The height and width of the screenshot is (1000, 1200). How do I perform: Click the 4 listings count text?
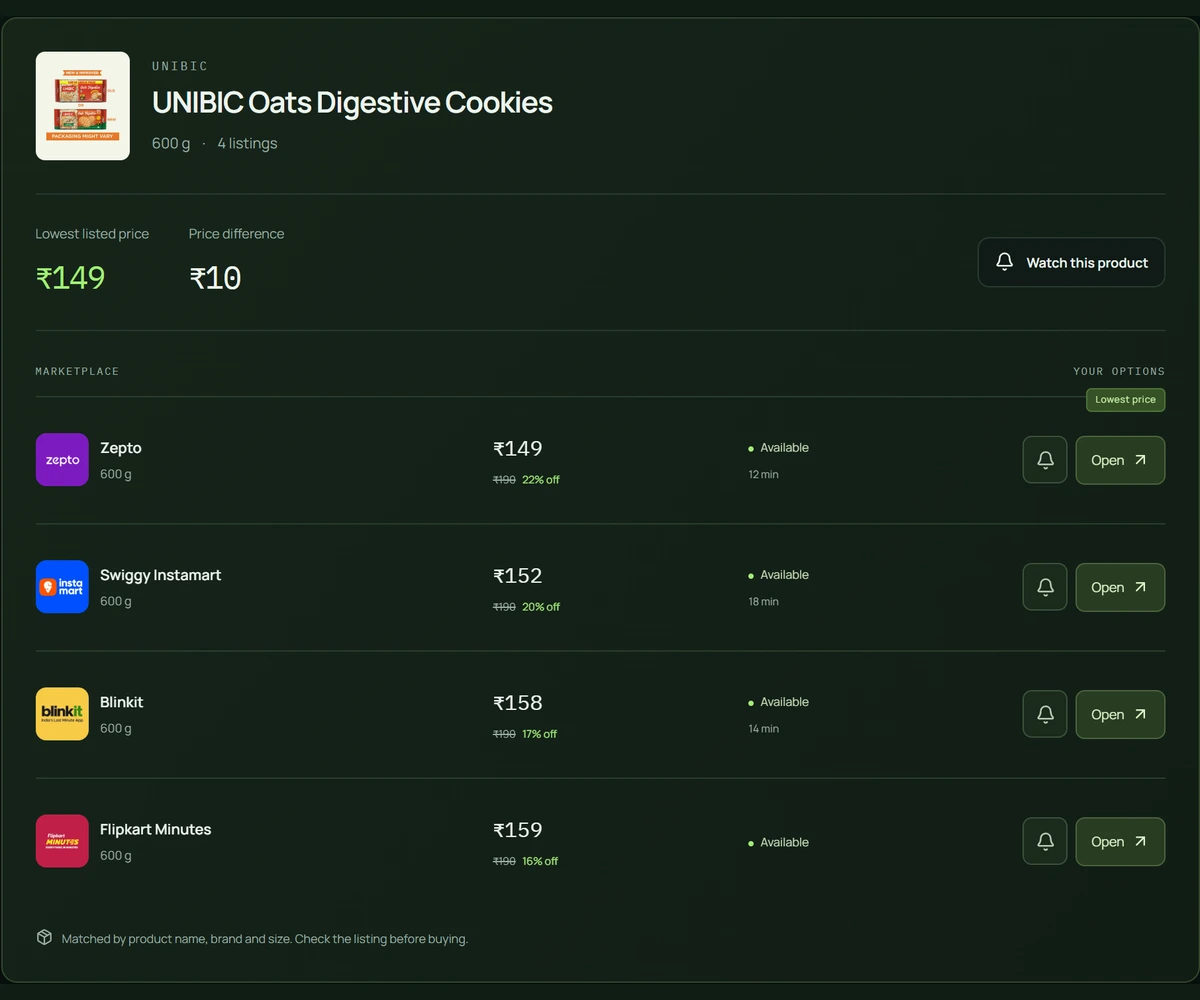pyautogui.click(x=247, y=143)
